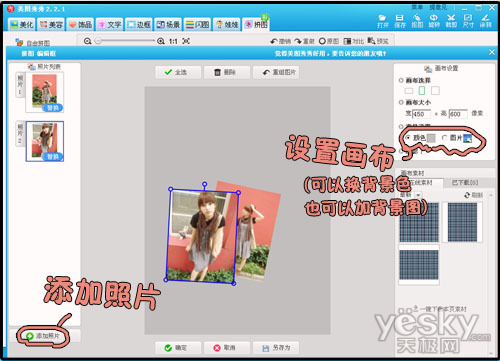Save the image using the 保存 icon
The width and height of the screenshot is (500, 361).
(399, 21)
